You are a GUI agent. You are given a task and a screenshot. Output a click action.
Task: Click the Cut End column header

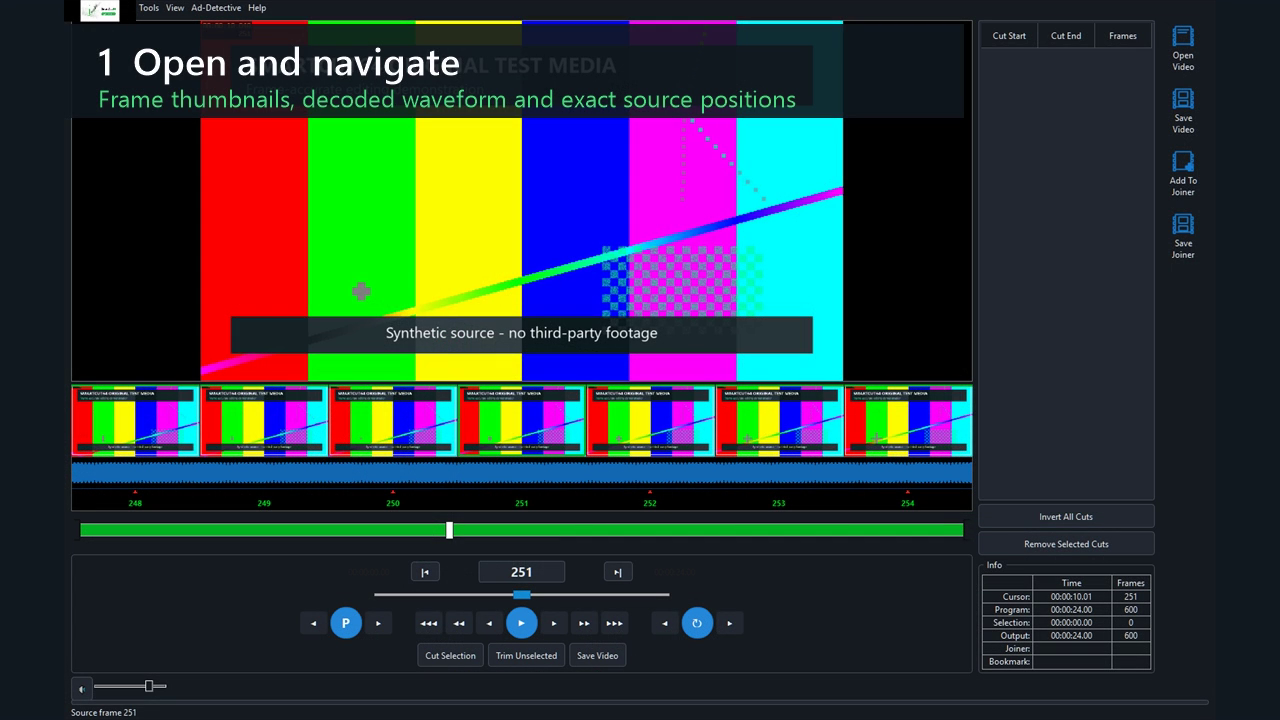(1066, 36)
